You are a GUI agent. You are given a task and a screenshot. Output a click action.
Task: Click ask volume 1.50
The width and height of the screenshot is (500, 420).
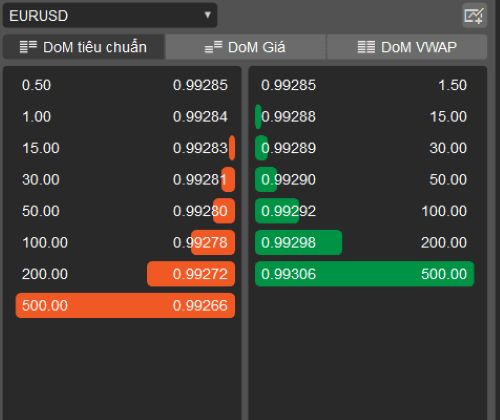(x=452, y=85)
